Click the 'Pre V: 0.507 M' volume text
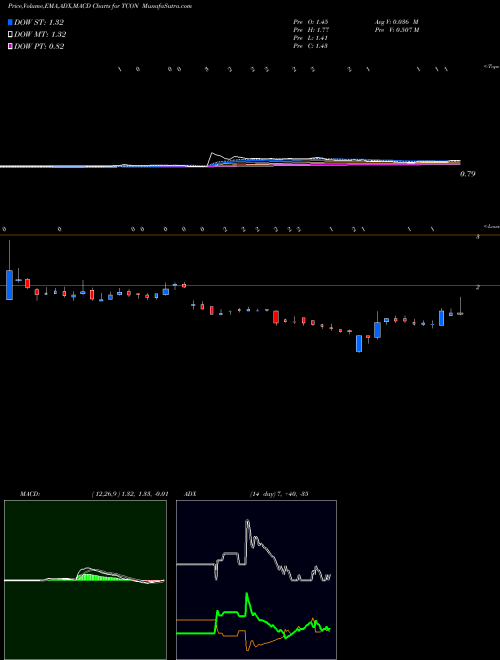This screenshot has width=500, height=660. pyautogui.click(x=396, y=30)
